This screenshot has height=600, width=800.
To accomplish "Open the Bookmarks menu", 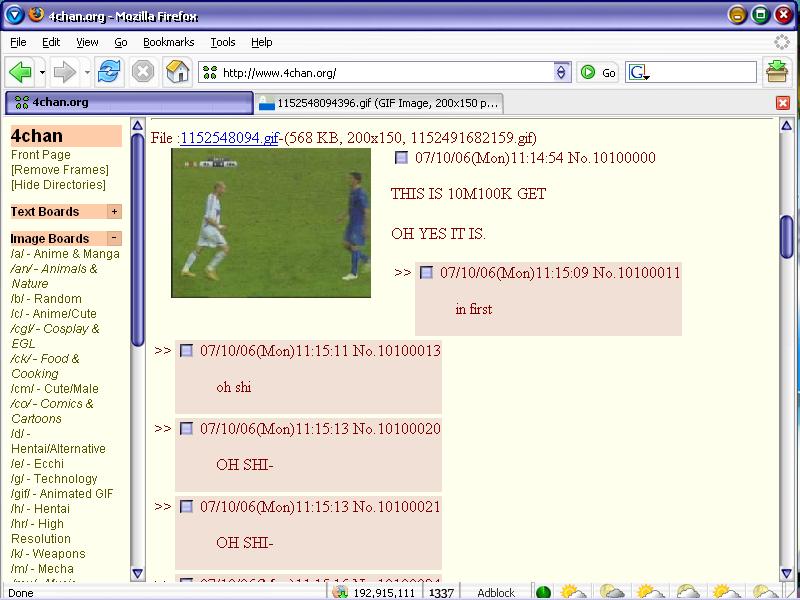I will pyautogui.click(x=168, y=42).
